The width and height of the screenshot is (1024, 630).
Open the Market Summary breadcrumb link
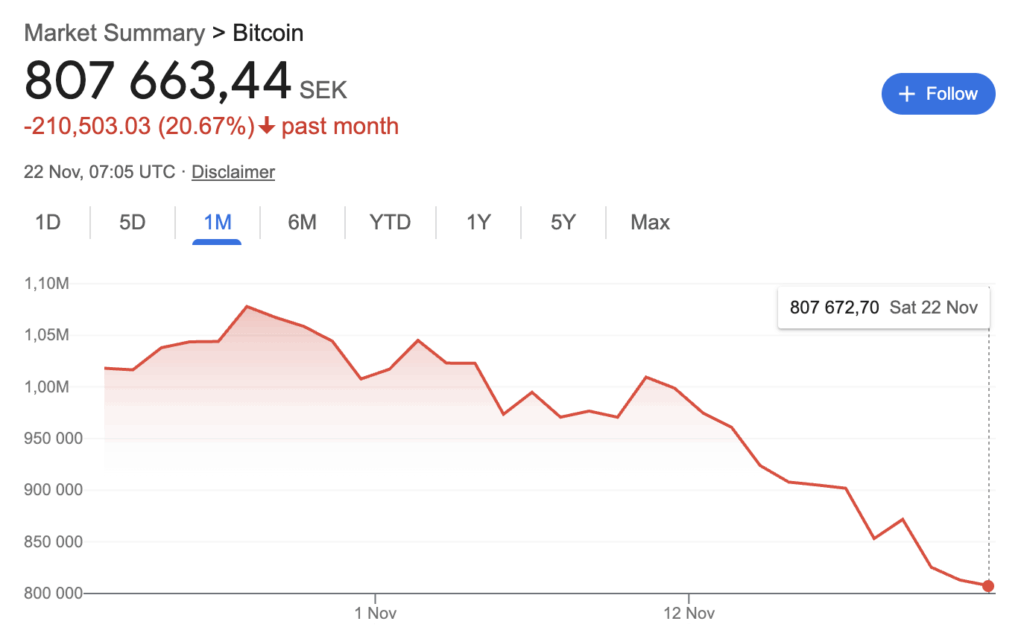coord(113,33)
